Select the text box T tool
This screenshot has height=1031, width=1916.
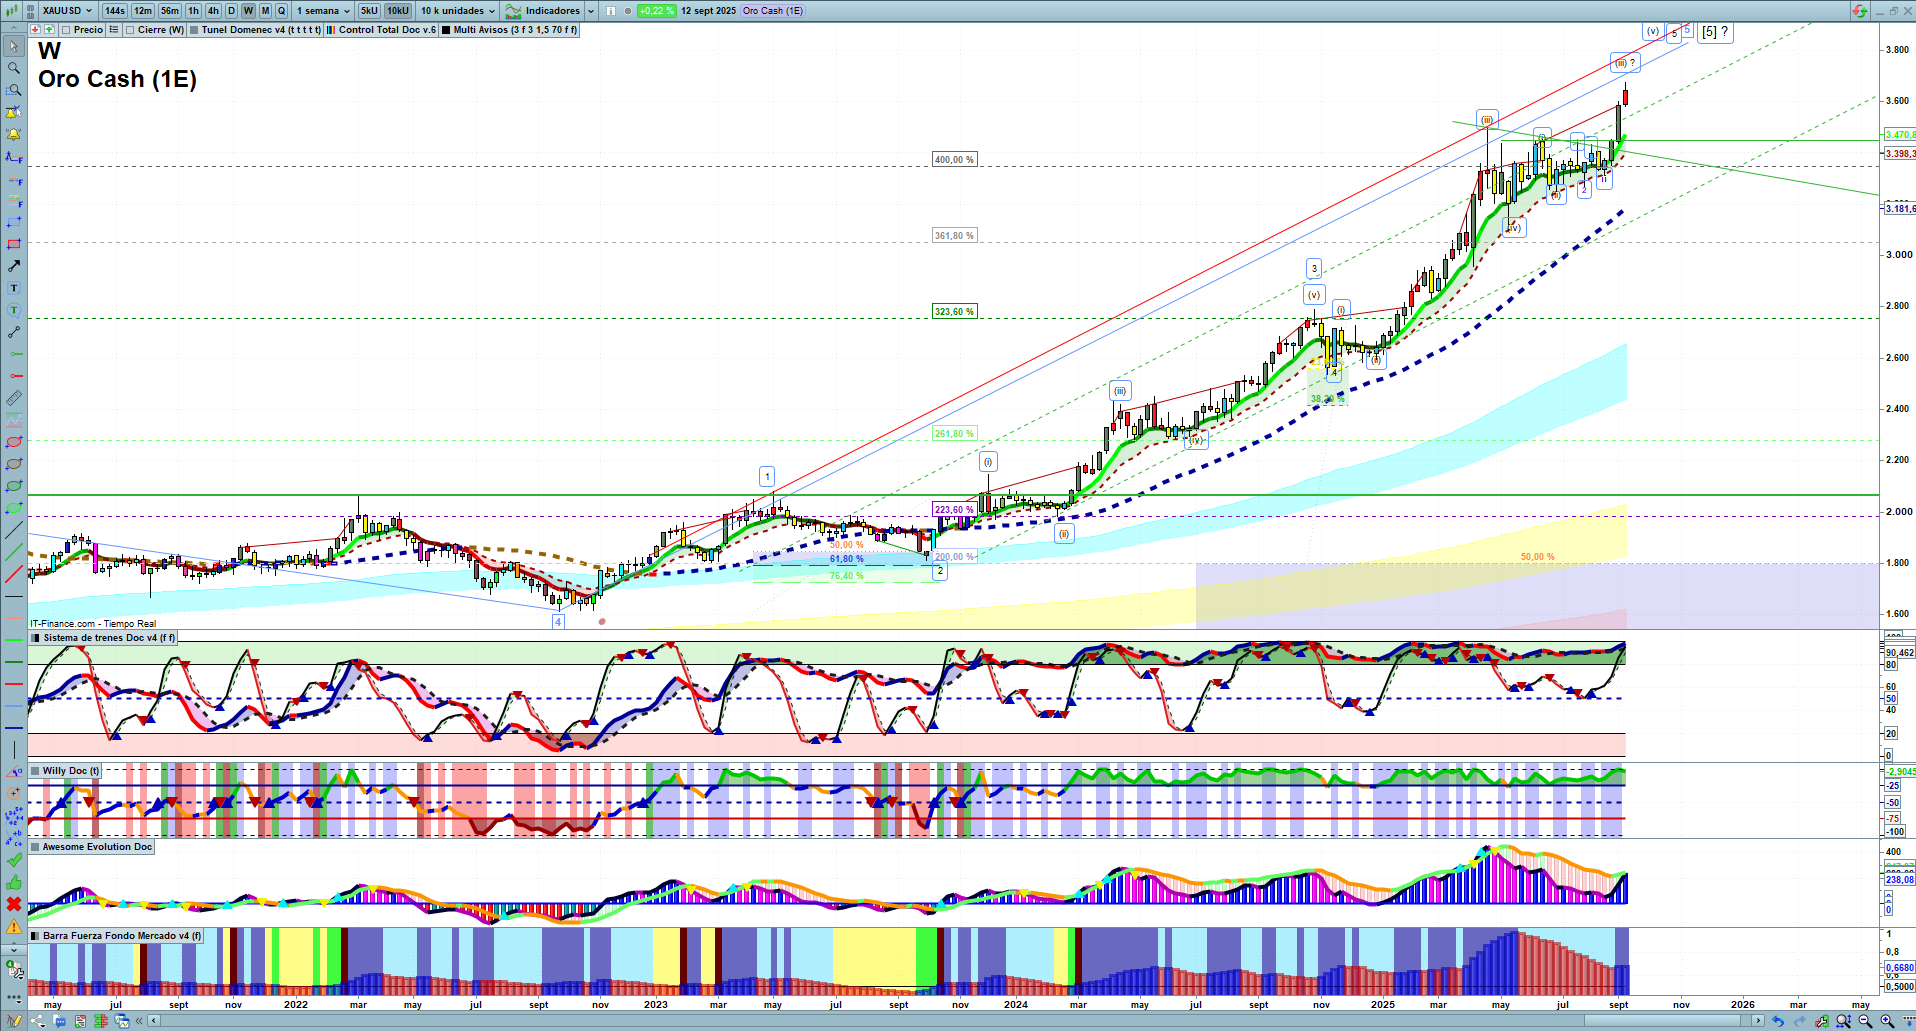(14, 288)
